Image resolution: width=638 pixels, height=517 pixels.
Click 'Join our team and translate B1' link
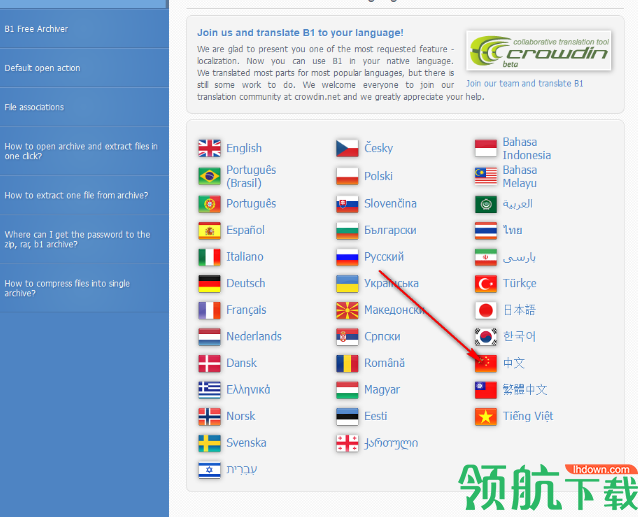(x=524, y=83)
